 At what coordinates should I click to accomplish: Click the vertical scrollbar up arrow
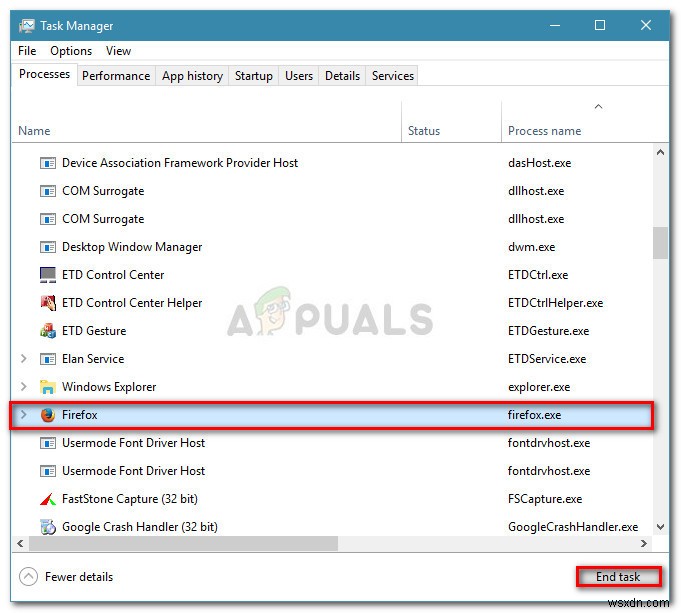pos(661,152)
